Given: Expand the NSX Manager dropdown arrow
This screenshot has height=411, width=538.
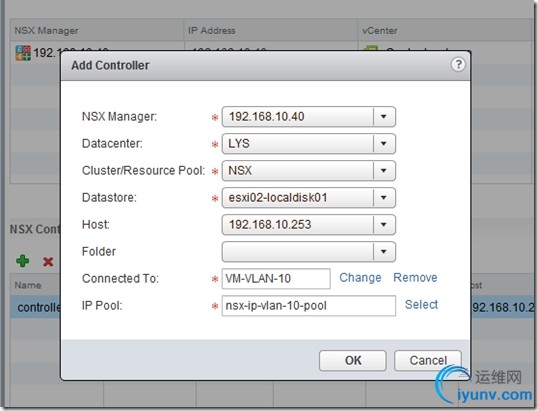Looking at the screenshot, I should [384, 117].
